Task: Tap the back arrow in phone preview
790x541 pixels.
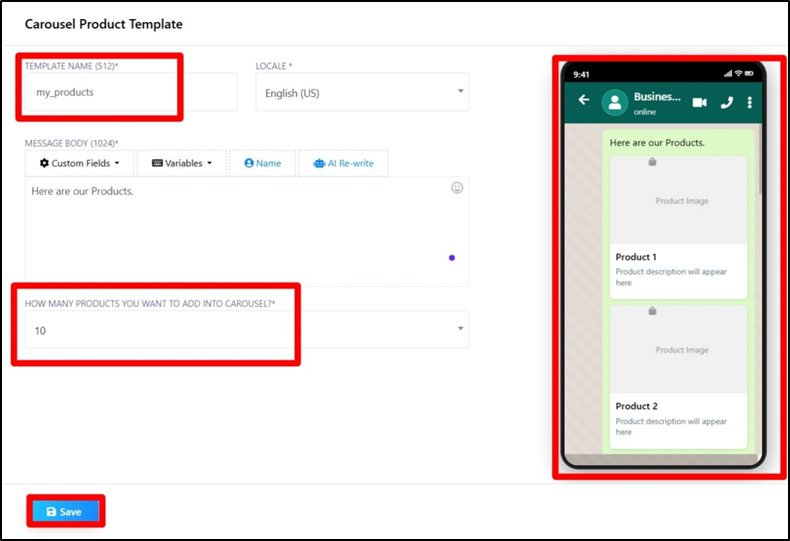Action: point(584,101)
